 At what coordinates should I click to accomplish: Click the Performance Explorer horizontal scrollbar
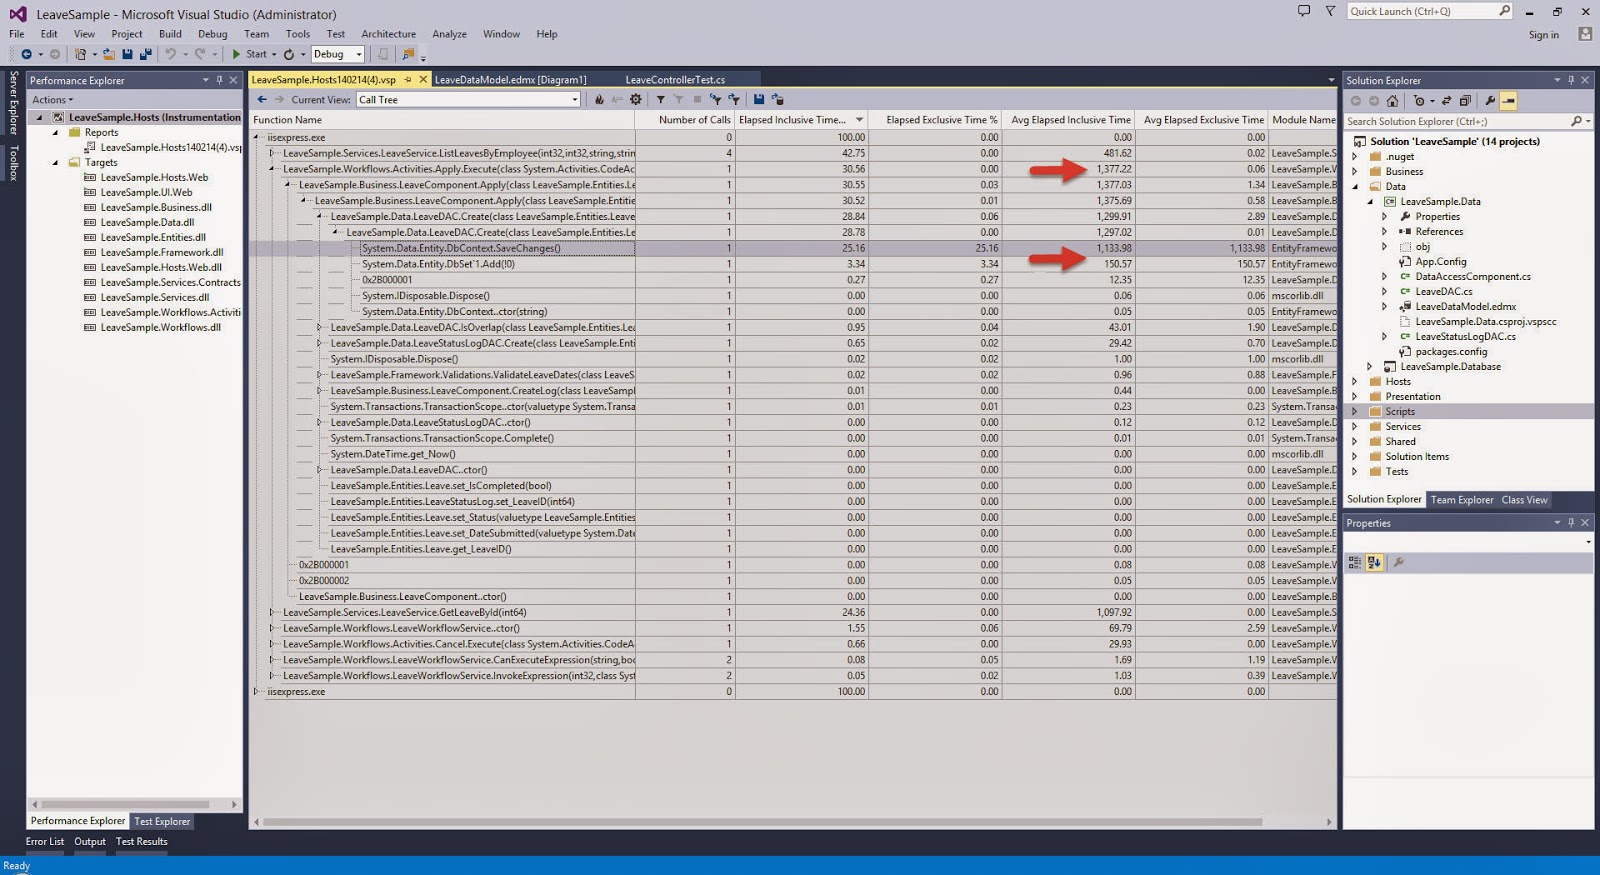(x=125, y=804)
